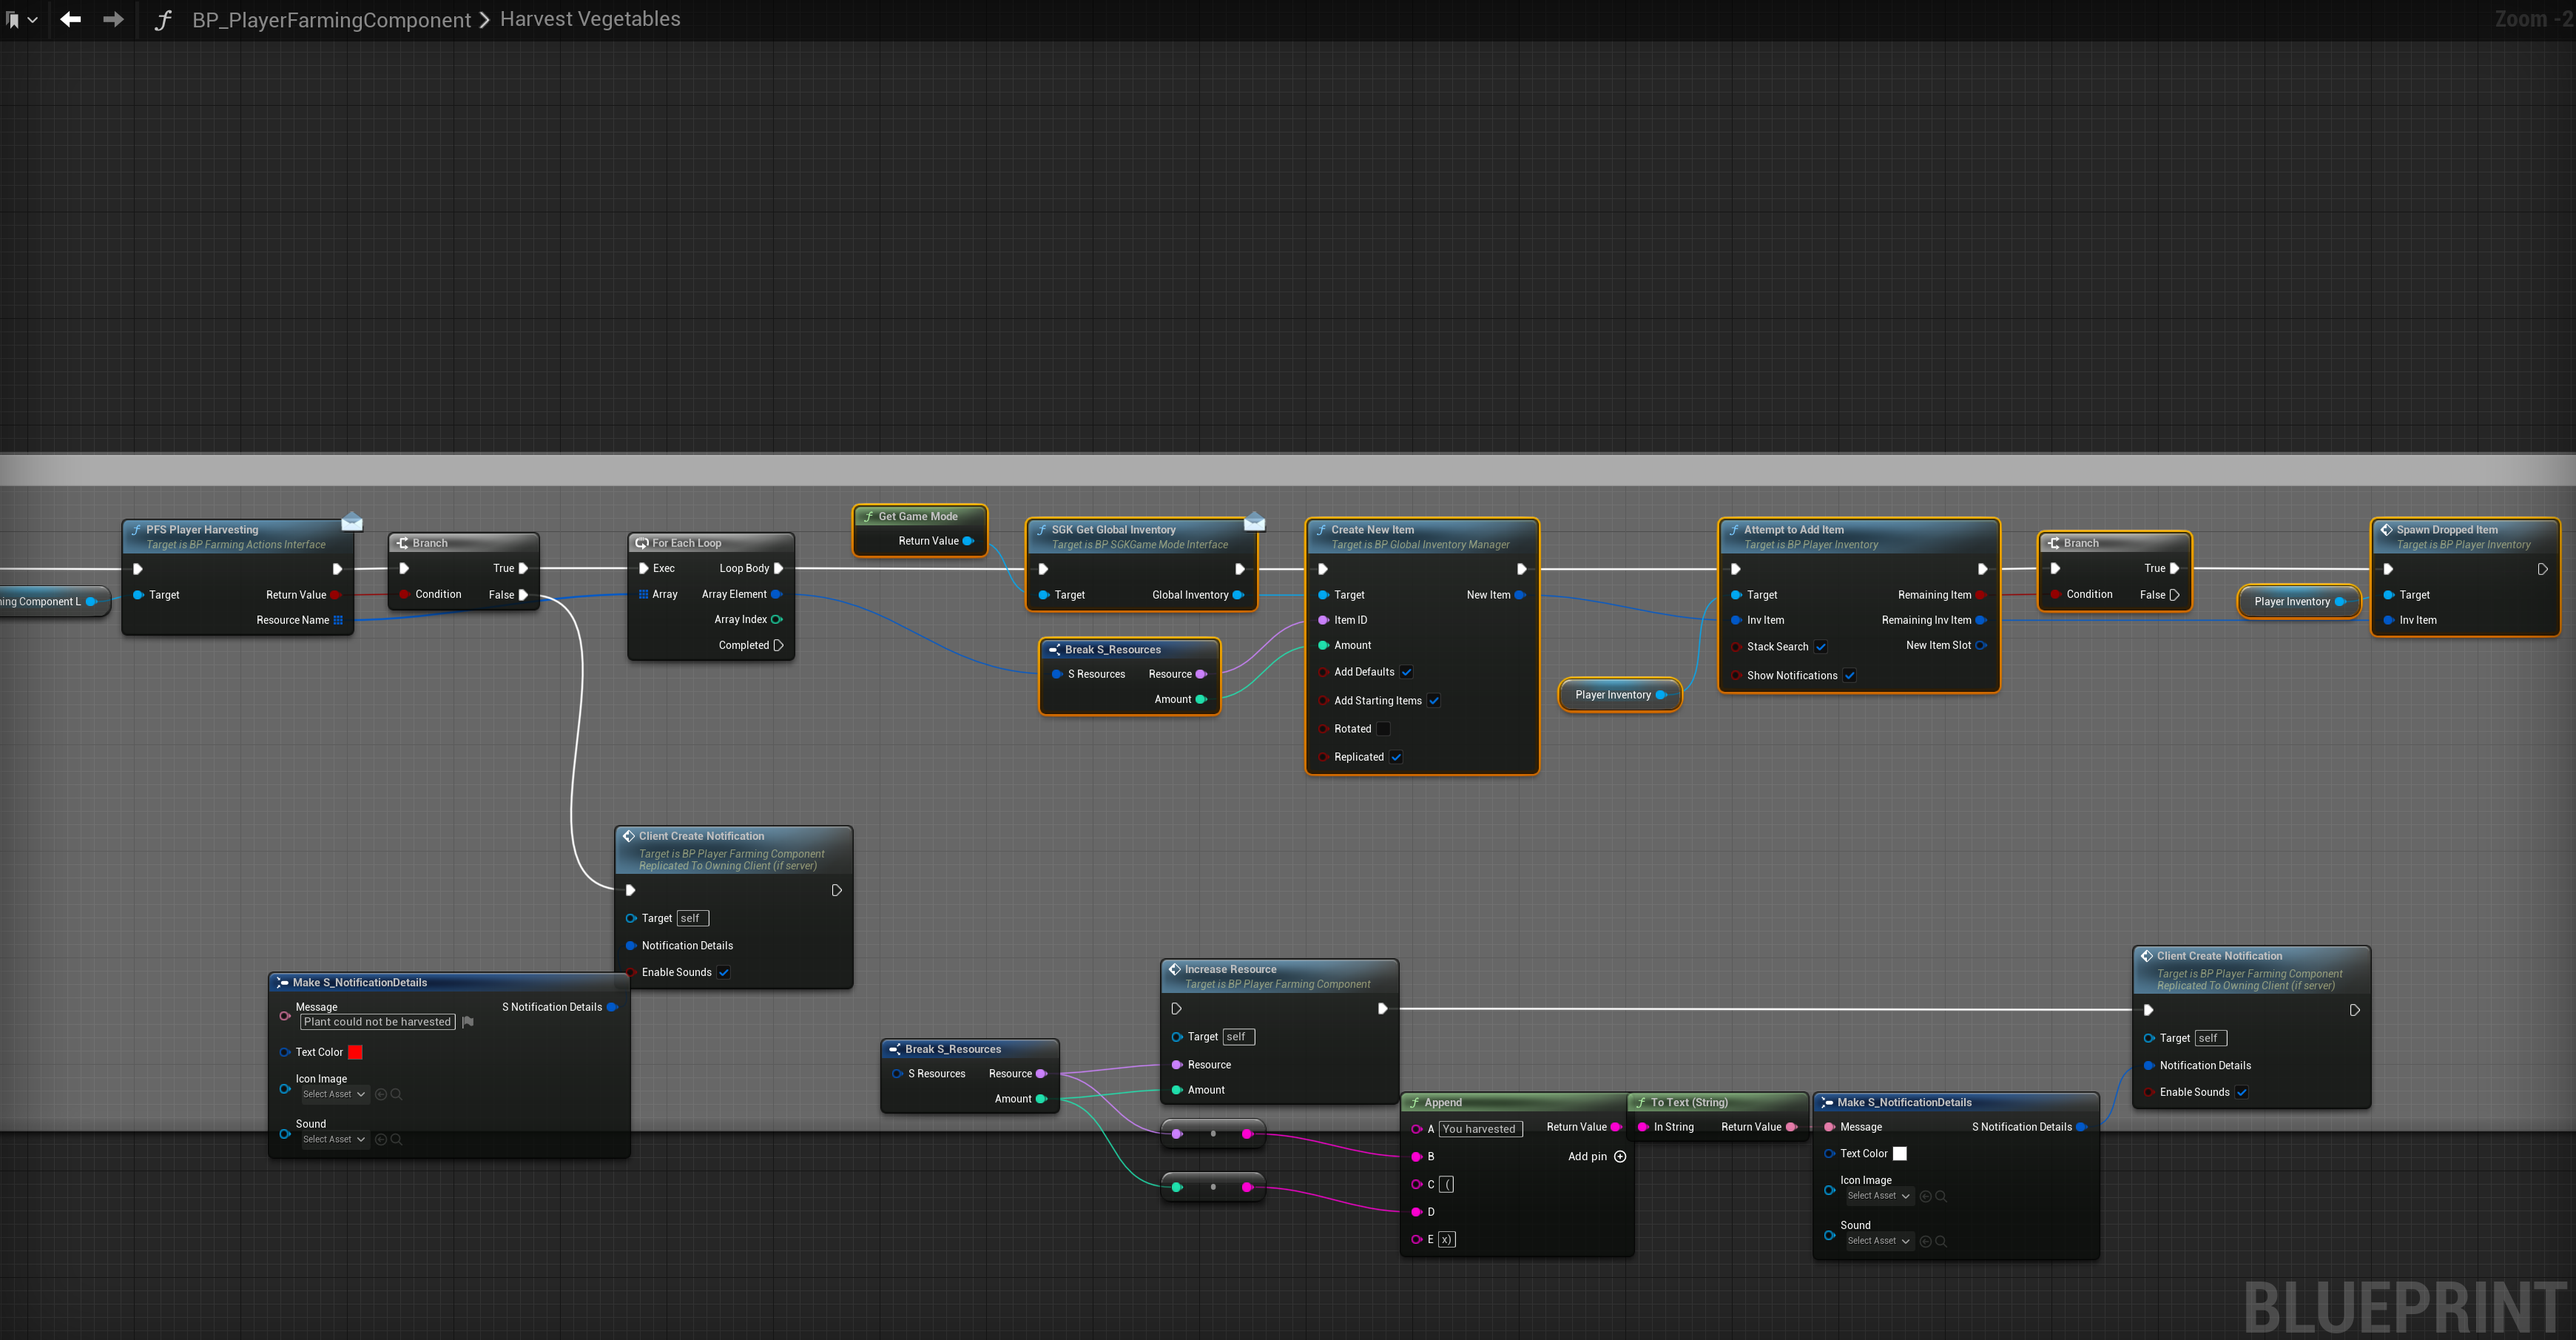2576x1340 pixels.
Task: Click the forward navigation arrow
Action: [113, 19]
